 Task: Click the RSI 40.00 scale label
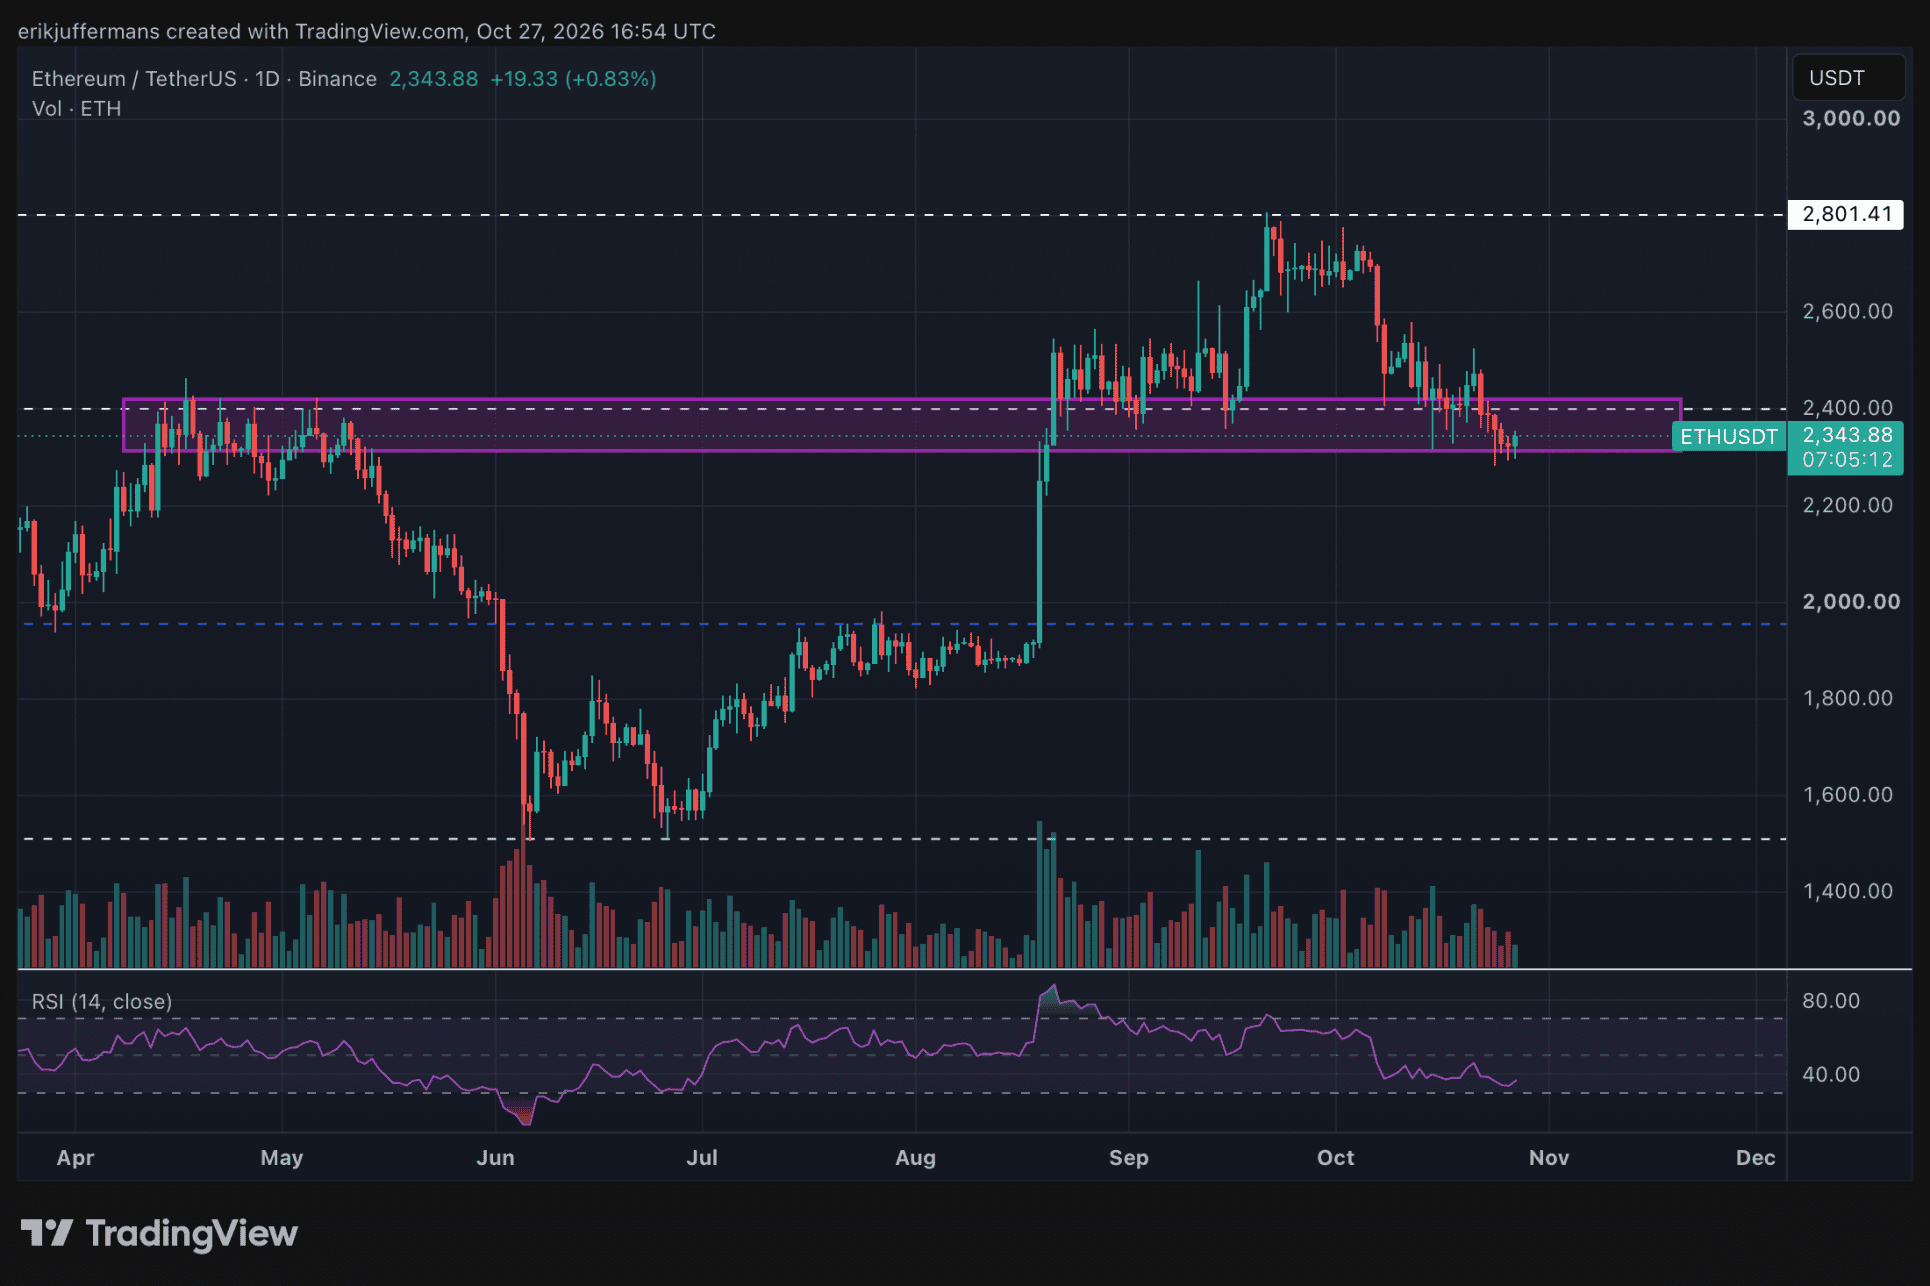click(x=1830, y=1074)
